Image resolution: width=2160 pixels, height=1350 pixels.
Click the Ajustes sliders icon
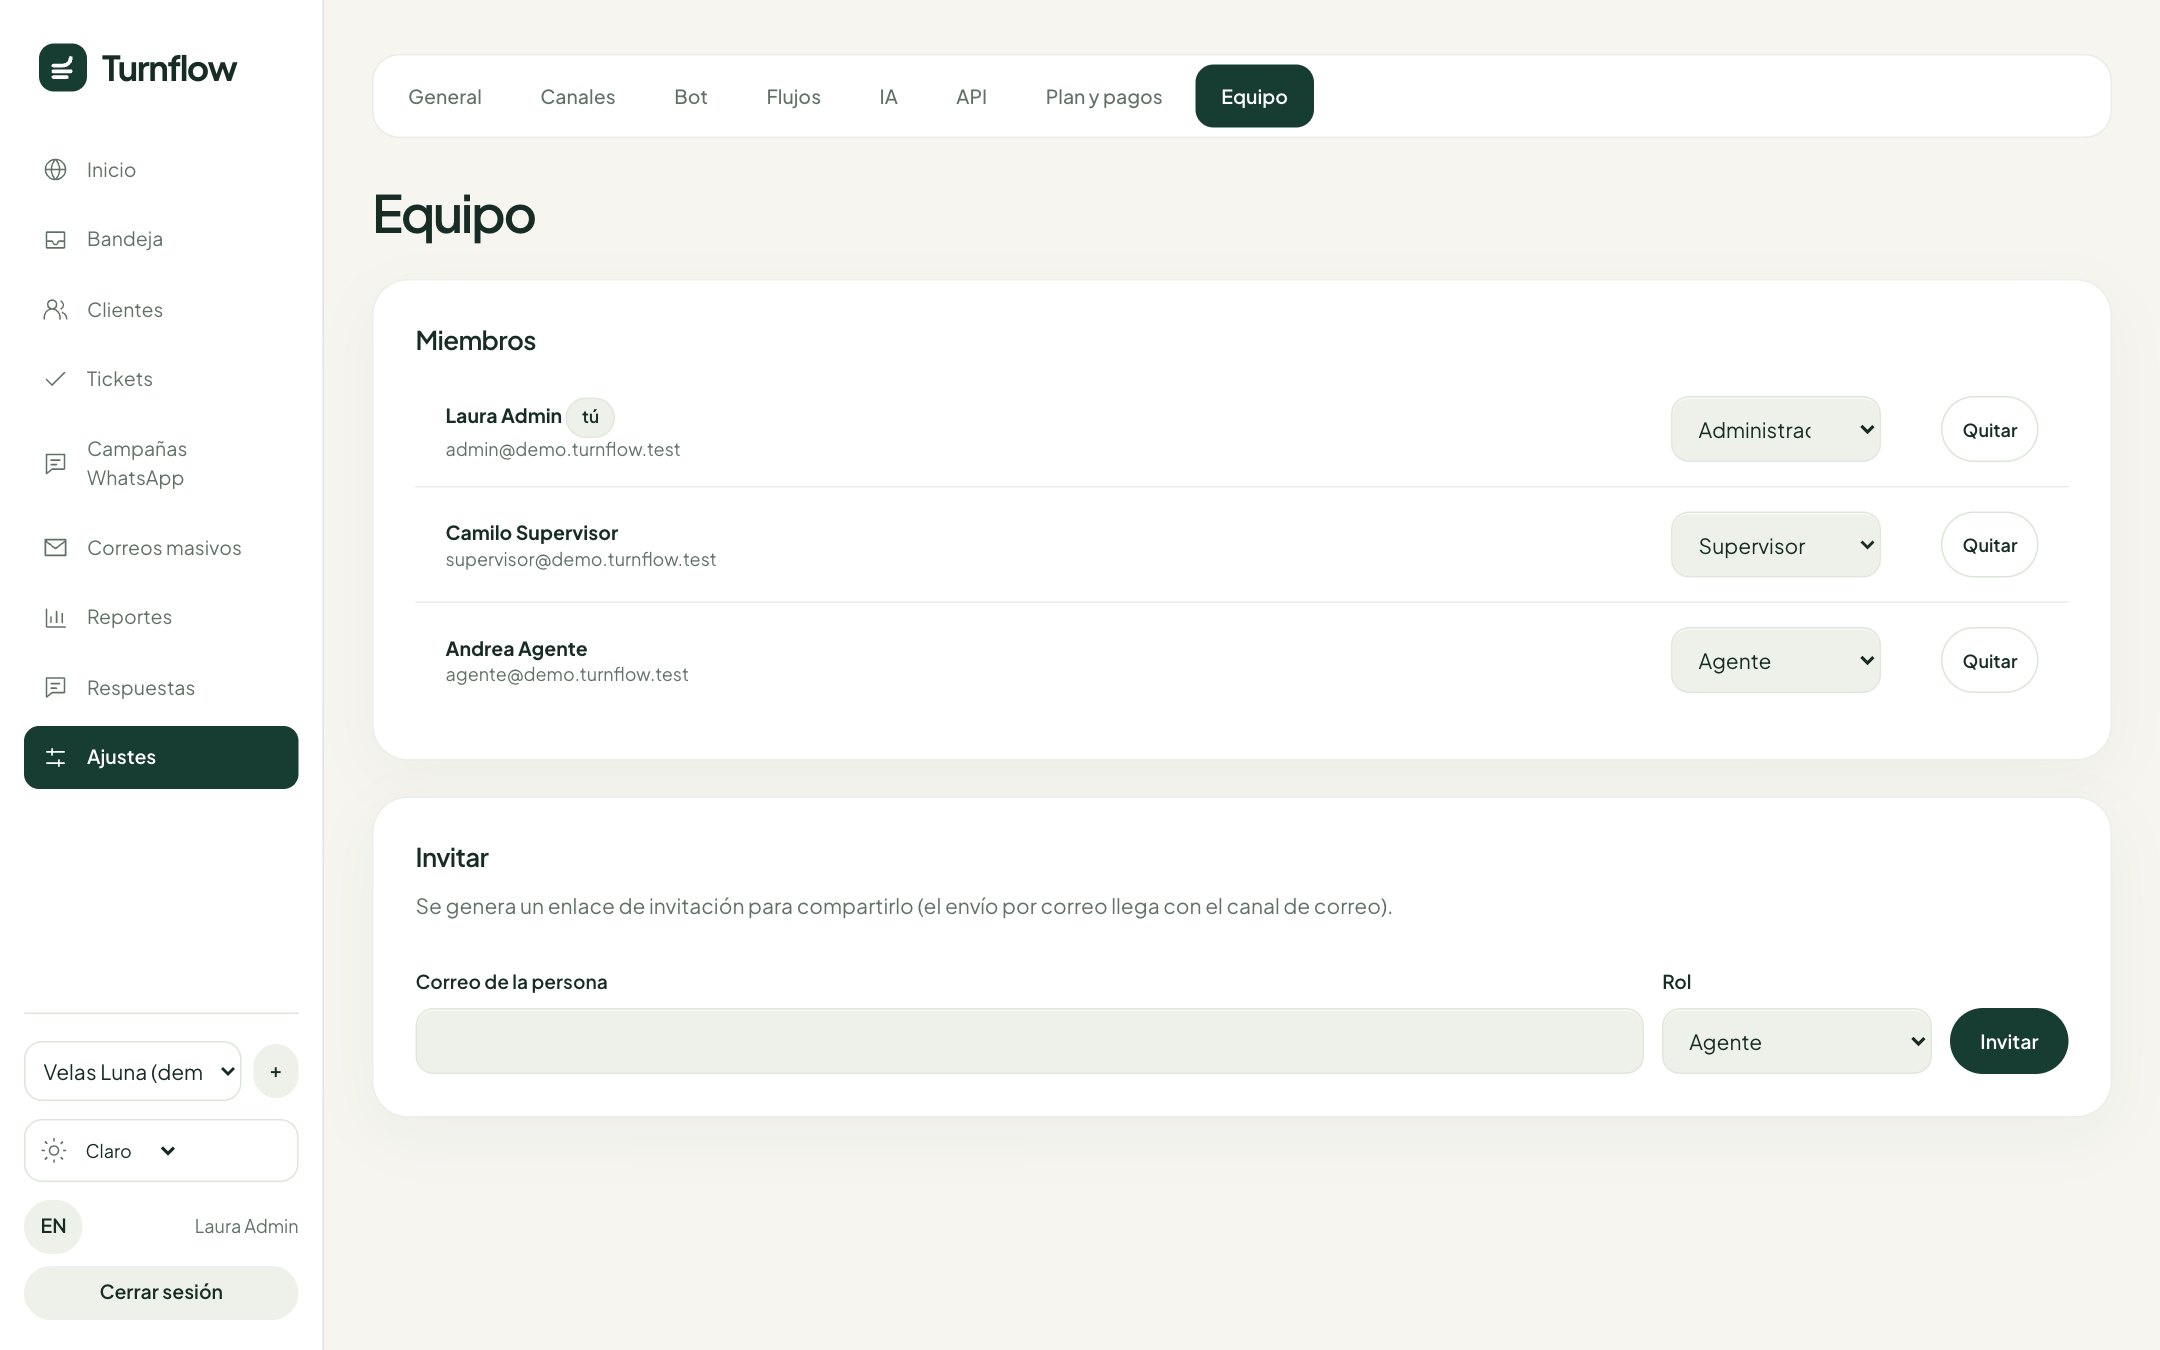tap(56, 757)
